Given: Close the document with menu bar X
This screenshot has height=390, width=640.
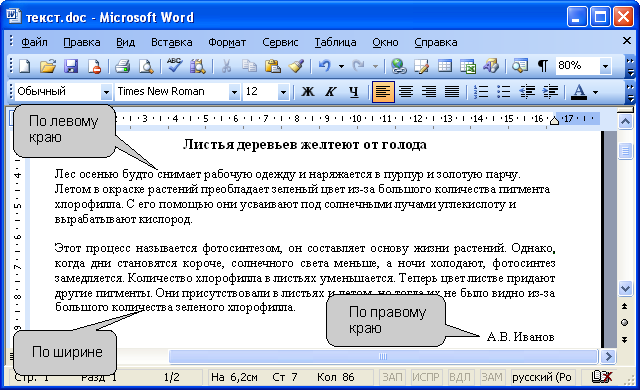Looking at the screenshot, I should tap(627, 40).
